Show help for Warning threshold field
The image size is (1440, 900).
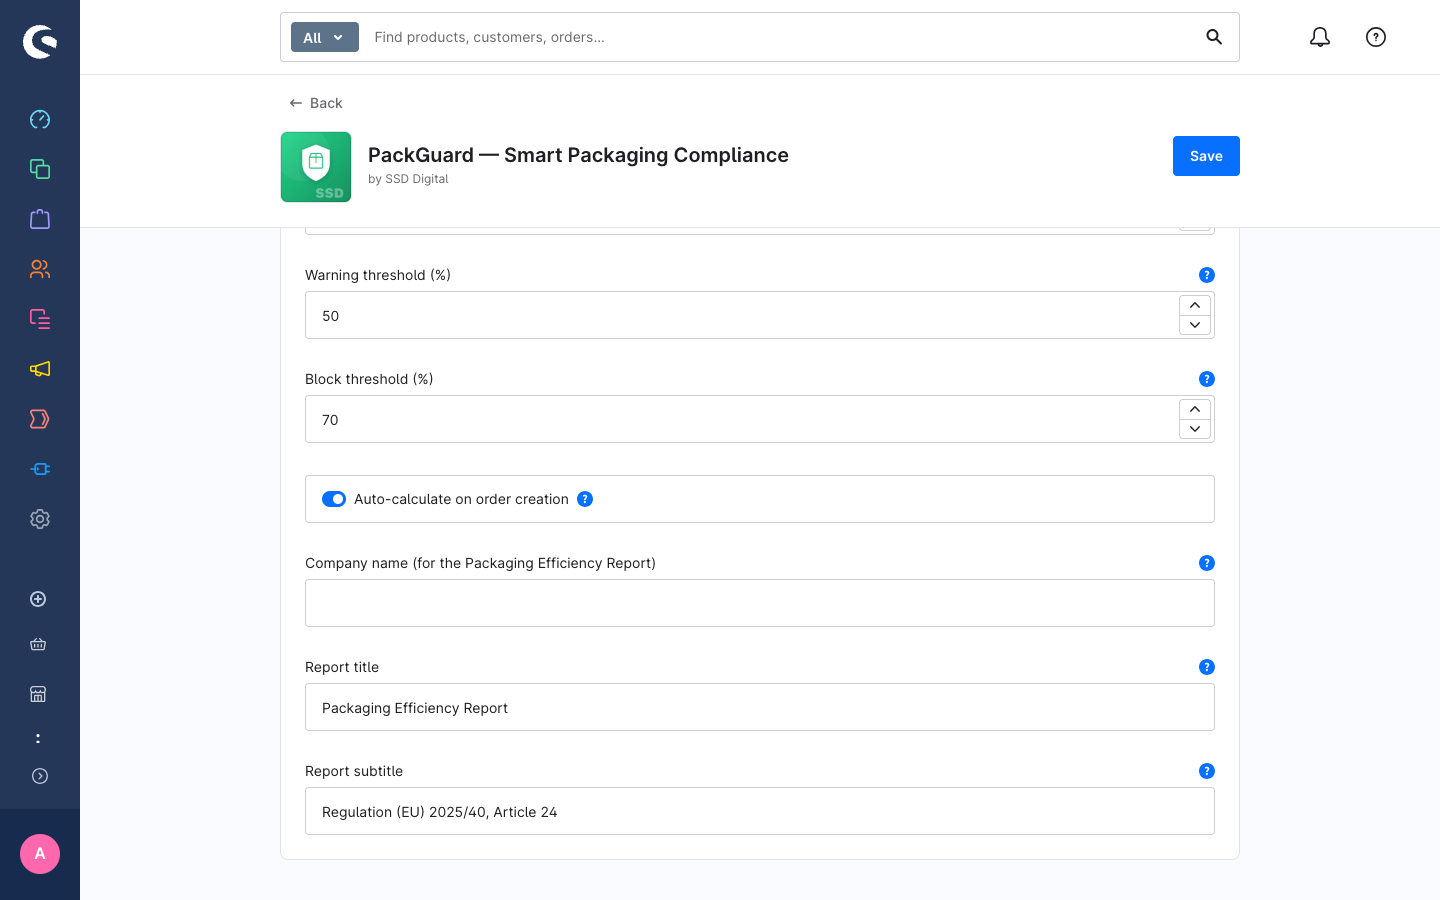(x=1207, y=275)
